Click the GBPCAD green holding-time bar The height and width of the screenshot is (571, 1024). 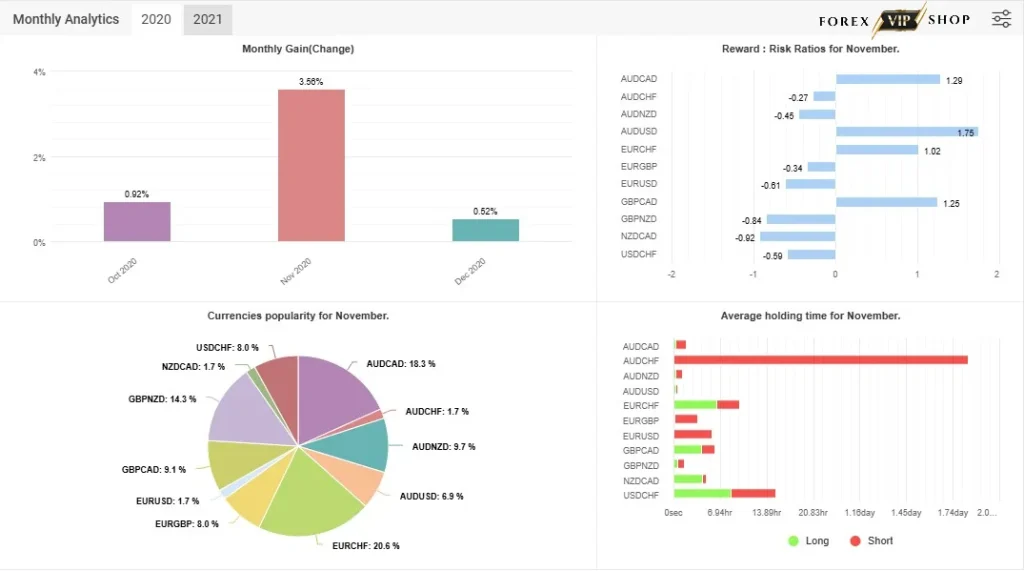(x=688, y=449)
